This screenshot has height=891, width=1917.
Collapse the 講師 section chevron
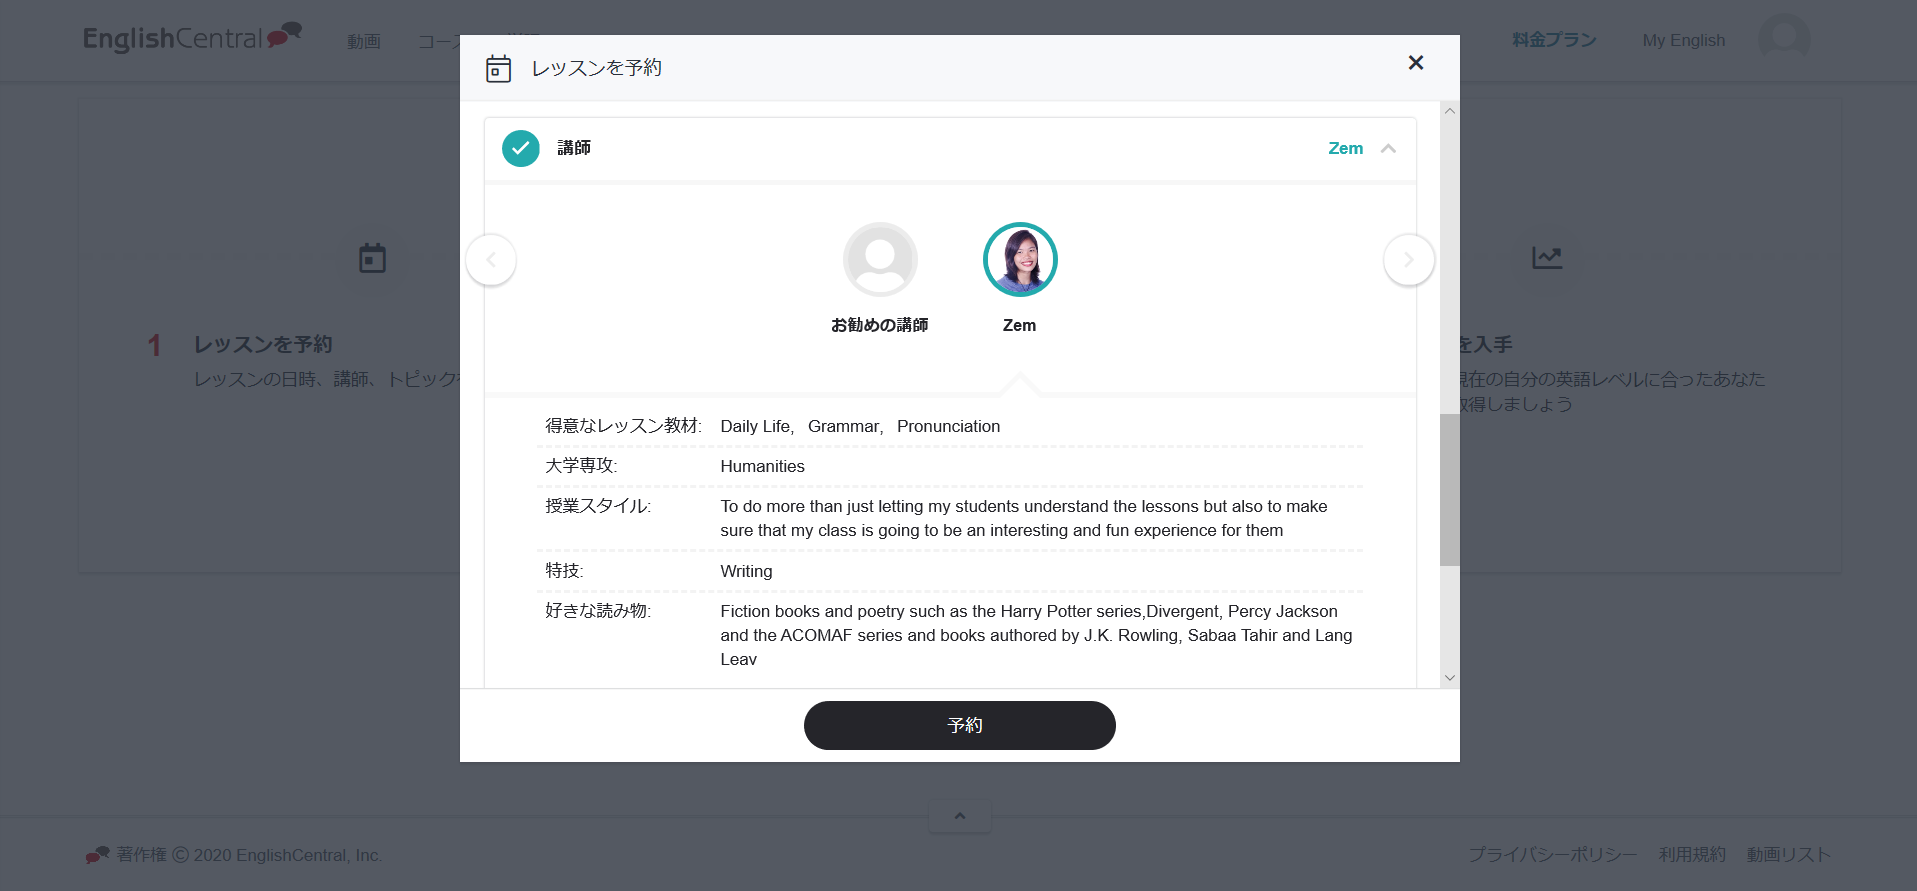(x=1388, y=149)
